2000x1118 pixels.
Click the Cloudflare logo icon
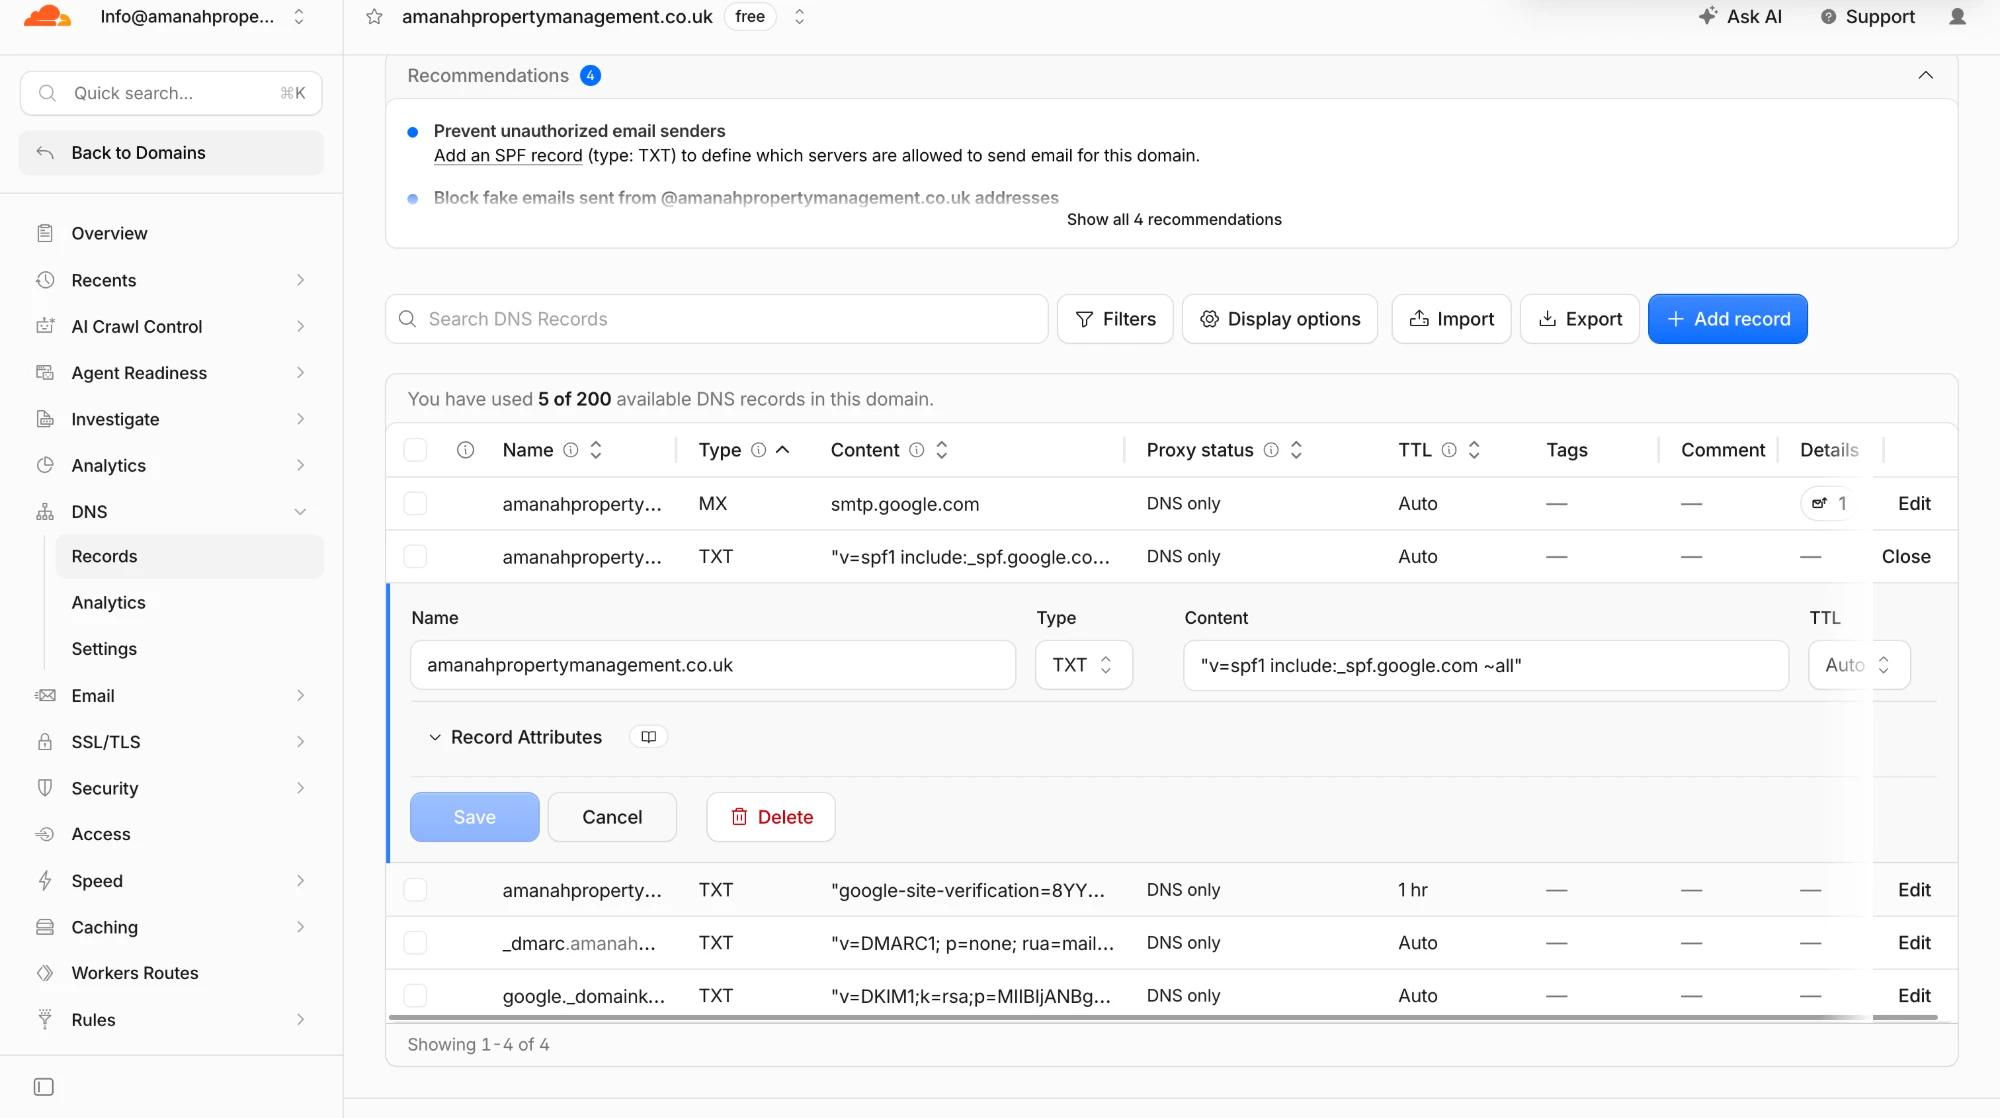[47, 16]
